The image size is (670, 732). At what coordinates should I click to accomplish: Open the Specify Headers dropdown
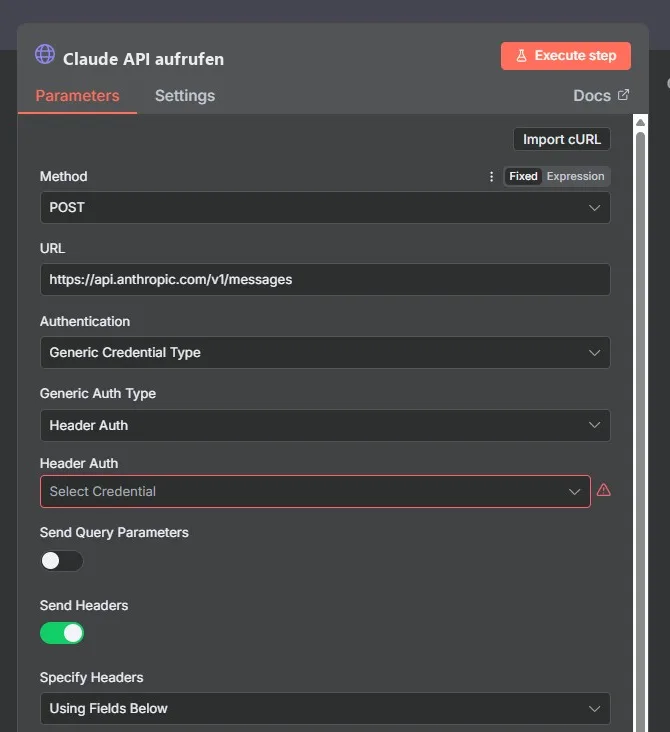click(x=325, y=708)
